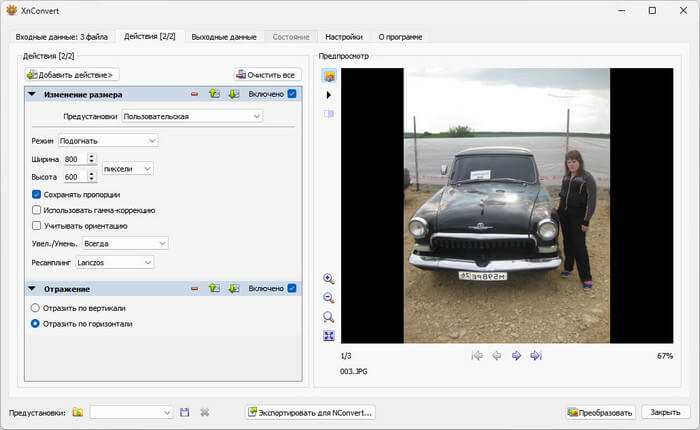Toggle the Сохранять пропорции checkbox
The height and width of the screenshot is (430, 700).
point(37,194)
